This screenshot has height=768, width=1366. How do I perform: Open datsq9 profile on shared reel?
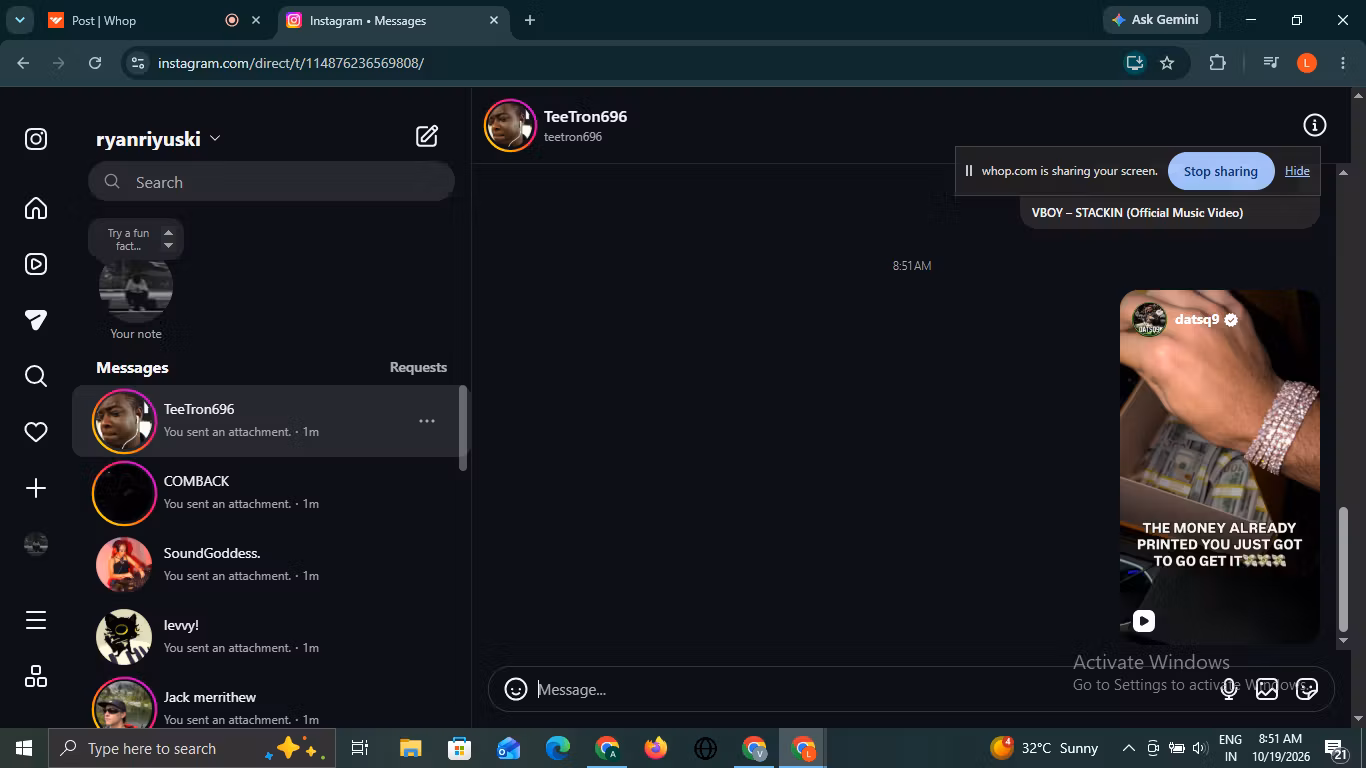1196,319
